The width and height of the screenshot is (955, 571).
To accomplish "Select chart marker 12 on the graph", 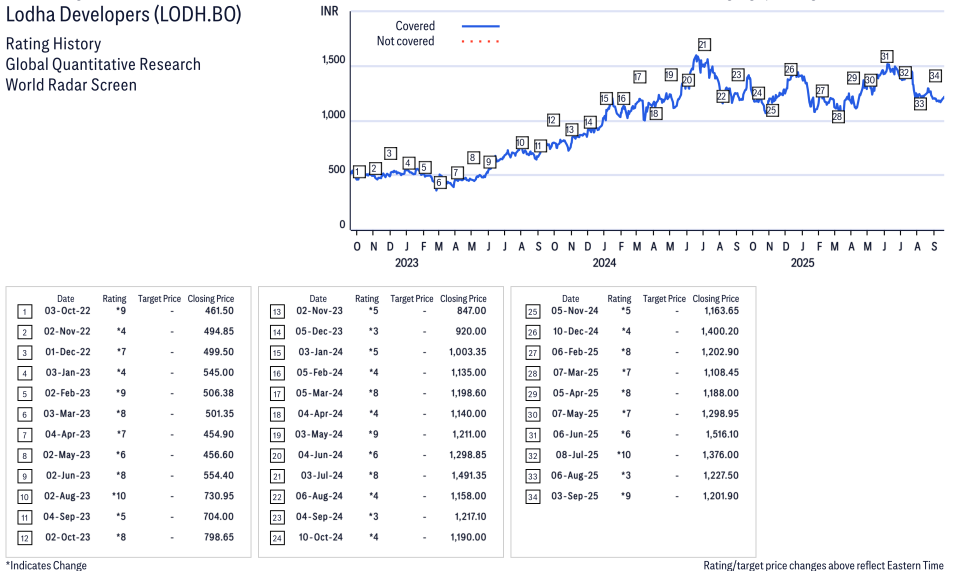I will (552, 120).
